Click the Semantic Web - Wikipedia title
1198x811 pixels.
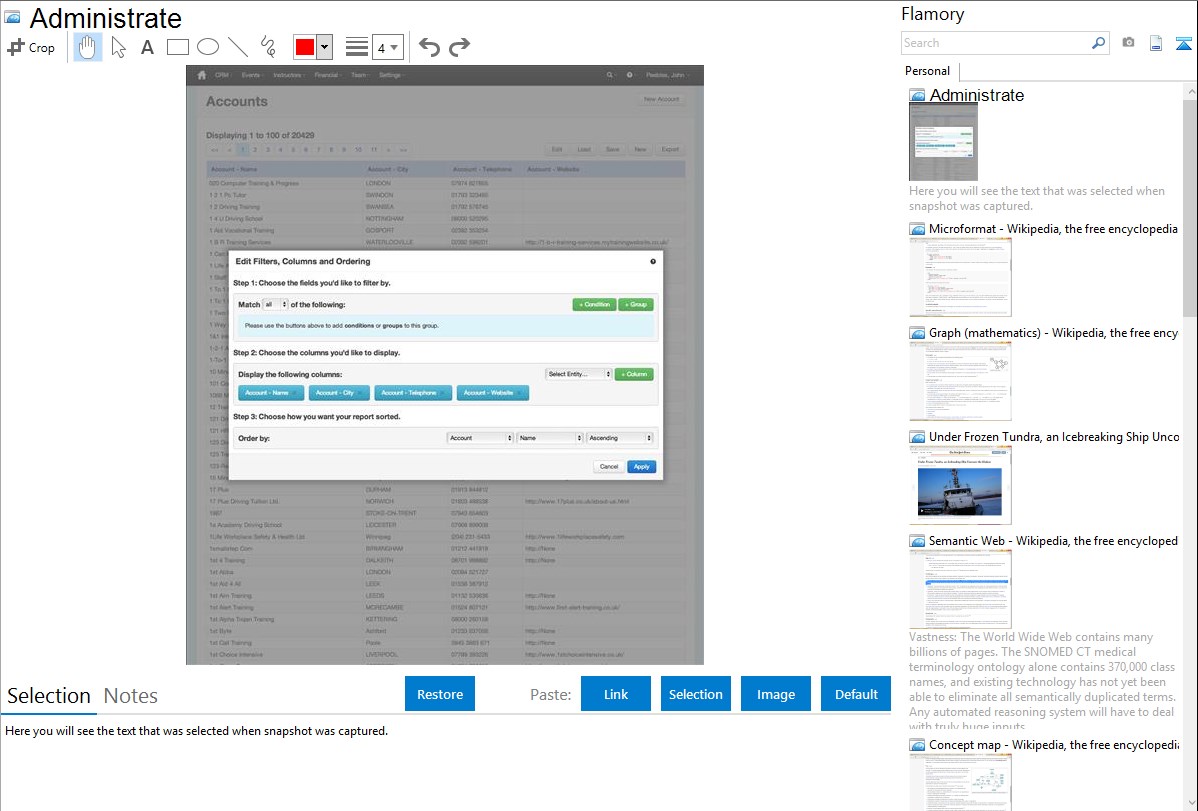1053,540
